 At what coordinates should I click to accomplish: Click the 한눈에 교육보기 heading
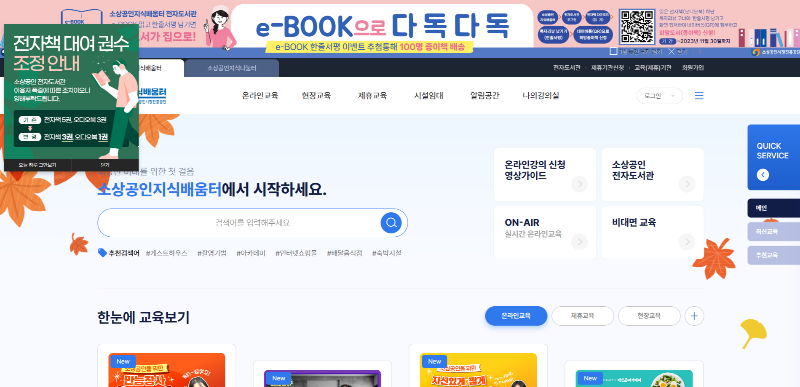143,317
